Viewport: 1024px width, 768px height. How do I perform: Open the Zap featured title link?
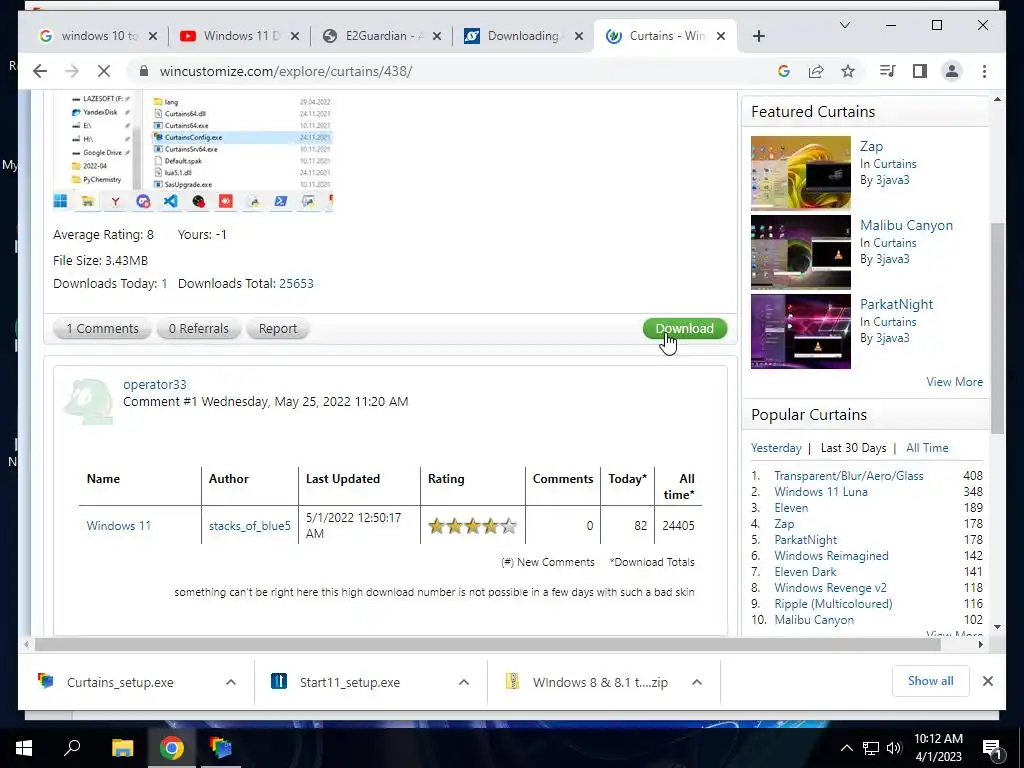point(871,146)
